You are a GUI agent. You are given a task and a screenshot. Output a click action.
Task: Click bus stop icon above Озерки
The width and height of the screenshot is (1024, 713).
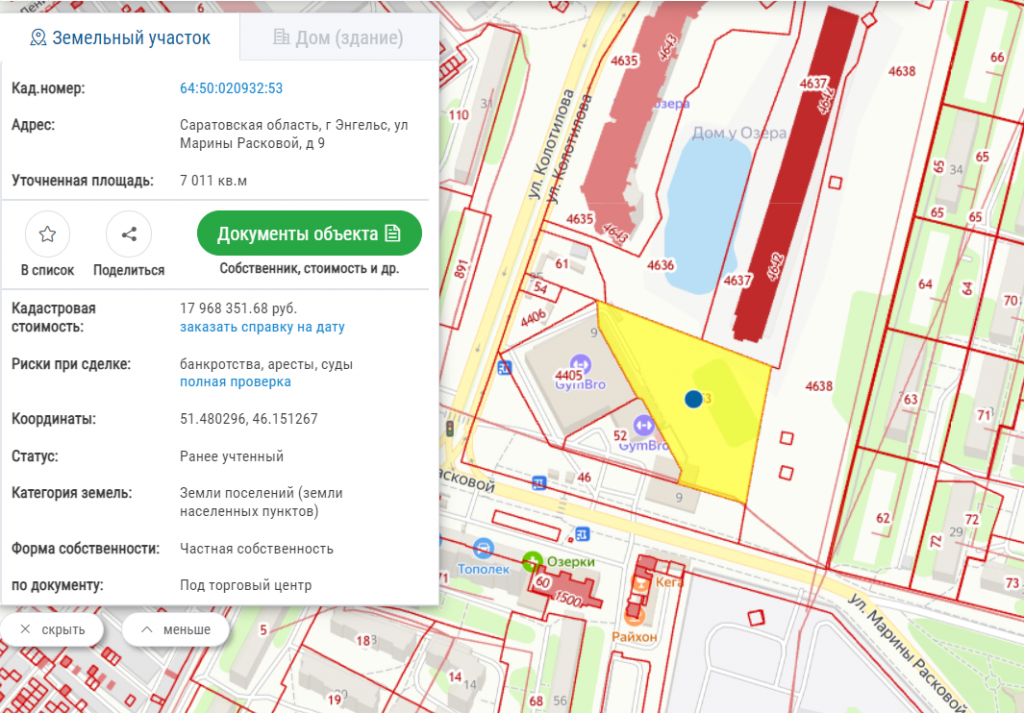(583, 534)
